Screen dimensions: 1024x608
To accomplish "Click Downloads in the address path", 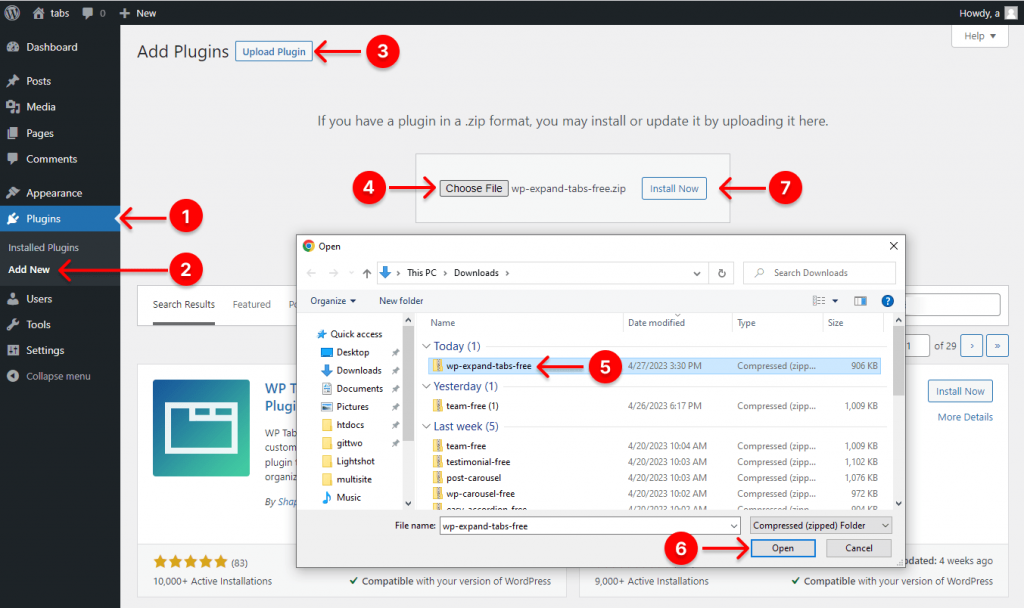I will [x=476, y=273].
